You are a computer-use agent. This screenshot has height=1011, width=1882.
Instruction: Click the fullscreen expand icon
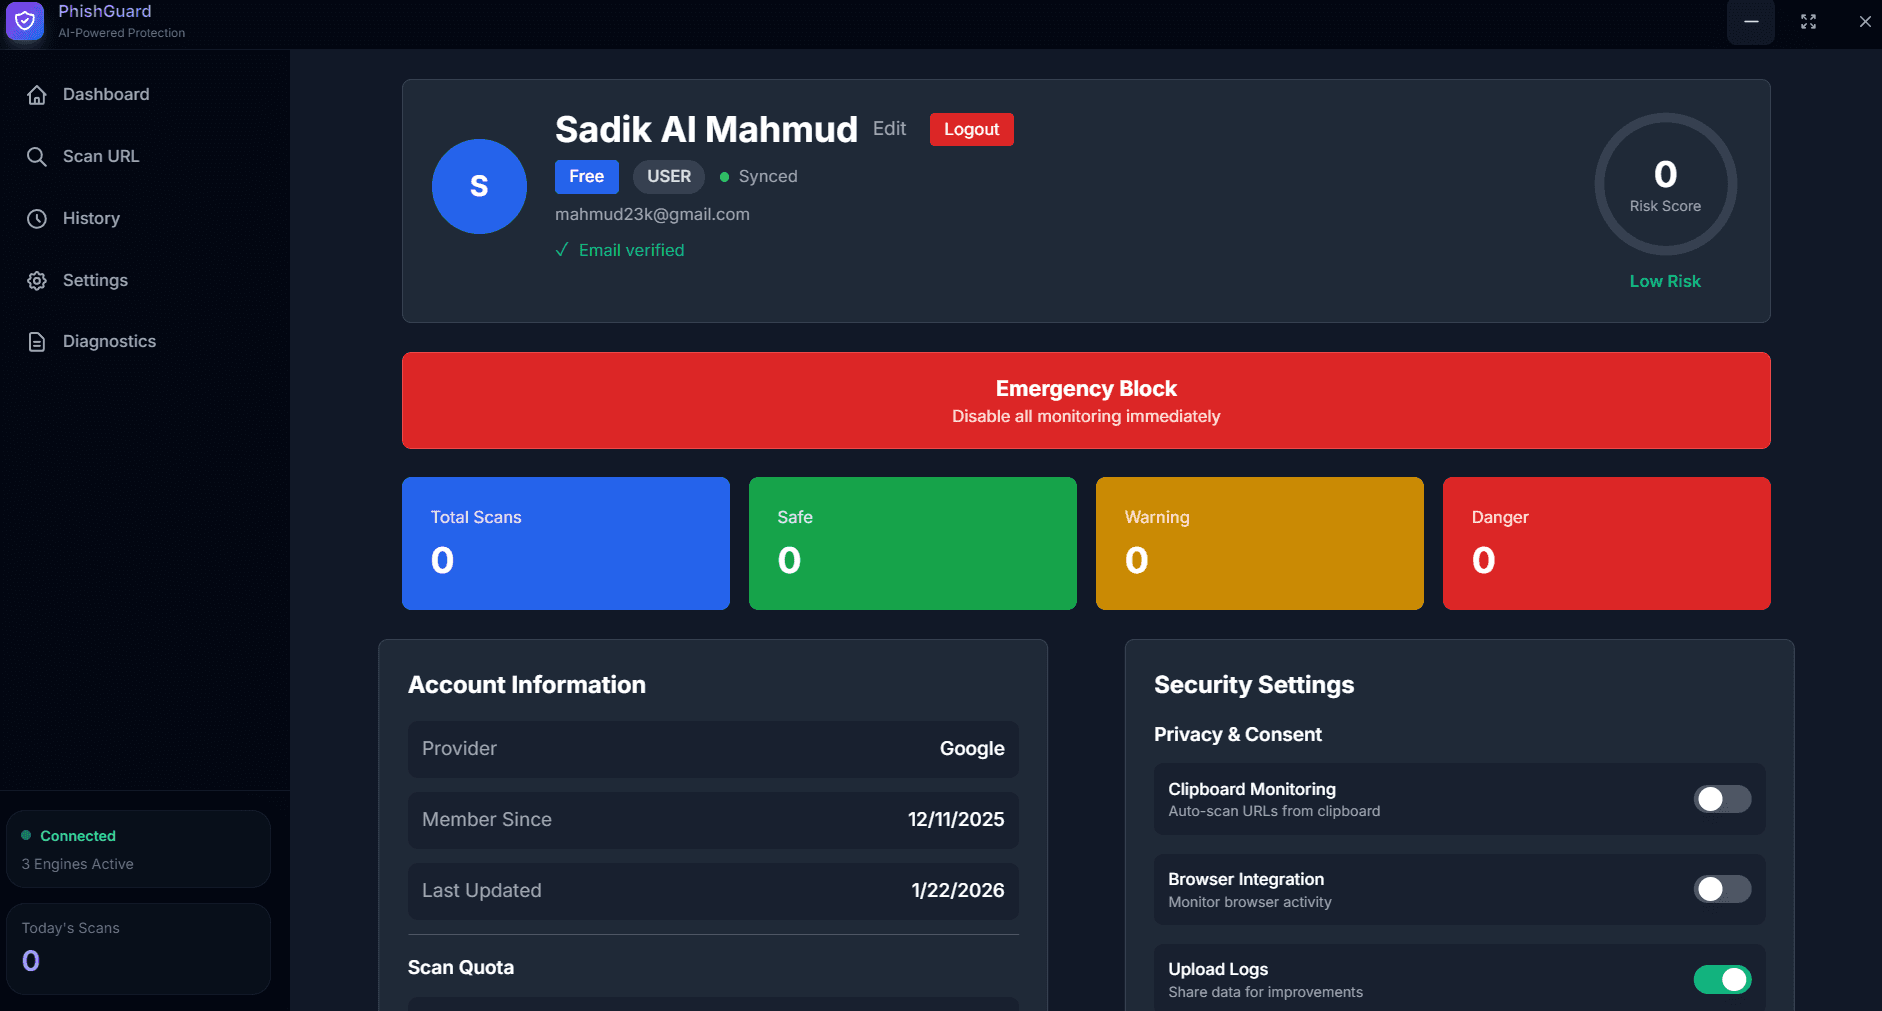1808,21
